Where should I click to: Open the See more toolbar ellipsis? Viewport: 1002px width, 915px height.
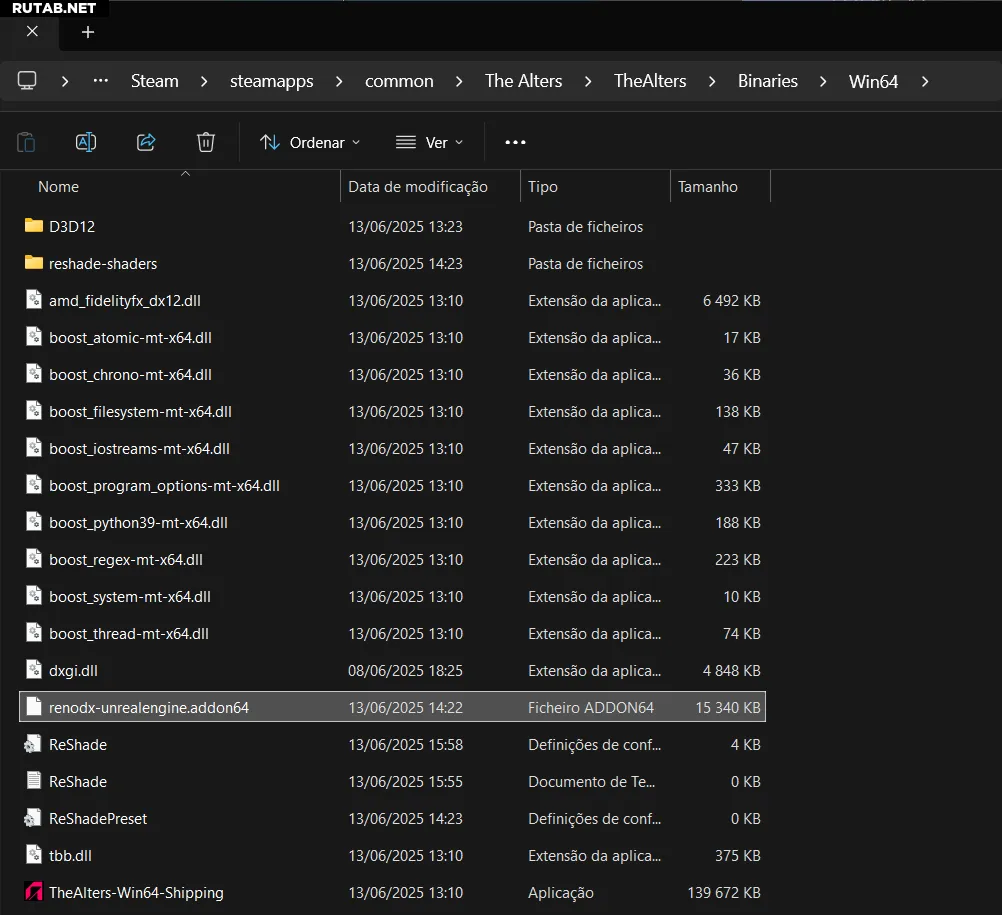point(515,142)
